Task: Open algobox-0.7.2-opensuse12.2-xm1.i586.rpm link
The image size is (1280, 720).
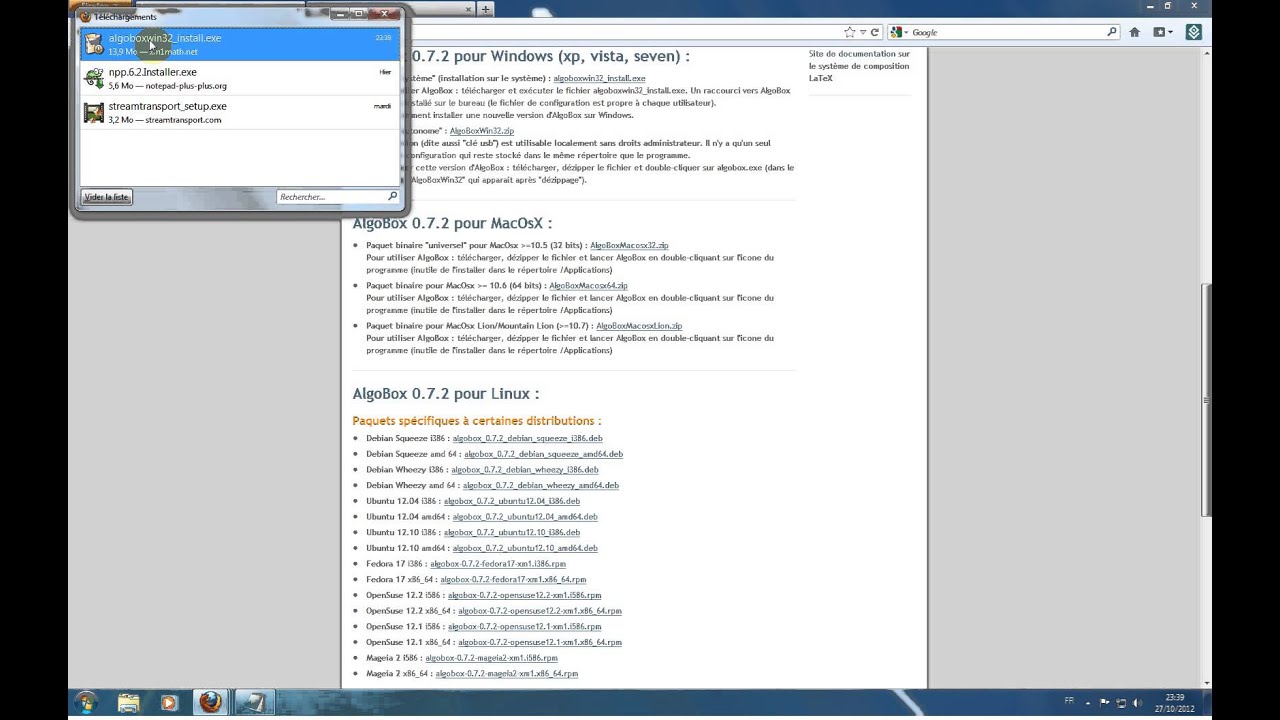Action: pyautogui.click(x=525, y=595)
